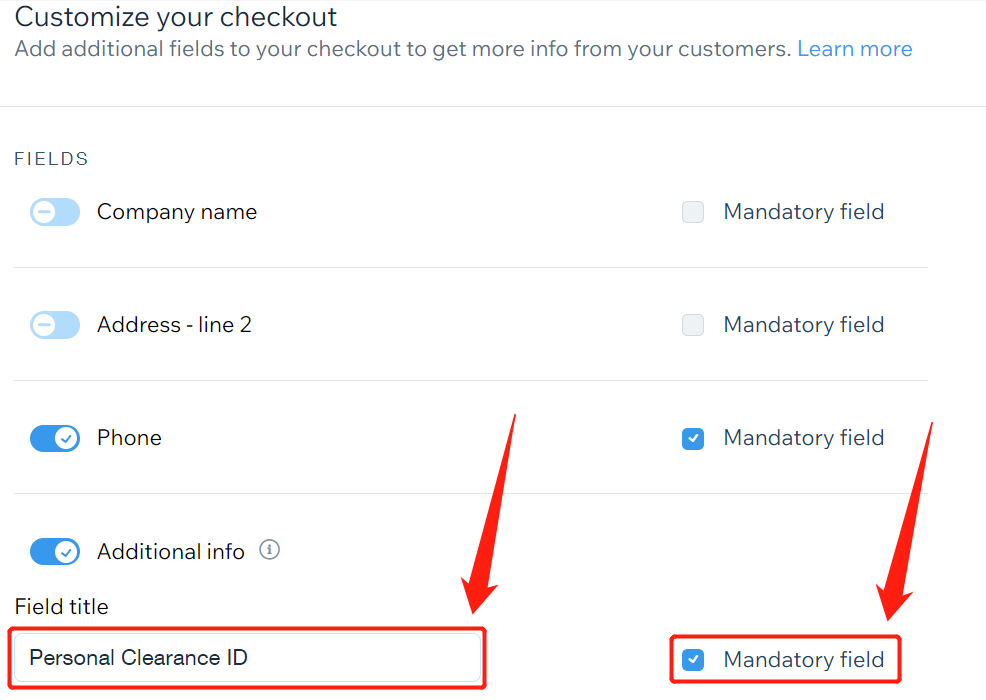Click the Phone label text
986x700 pixels.
pyautogui.click(x=129, y=438)
